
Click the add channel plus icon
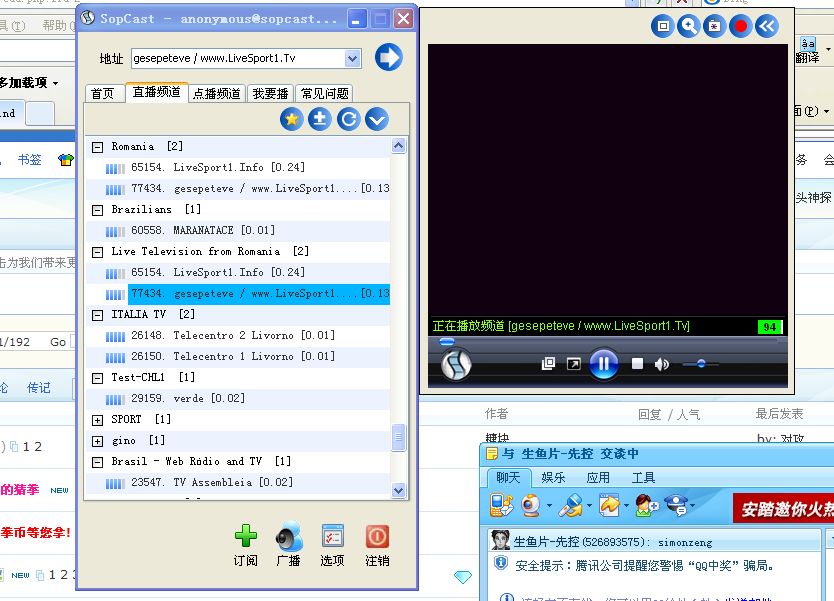320,119
